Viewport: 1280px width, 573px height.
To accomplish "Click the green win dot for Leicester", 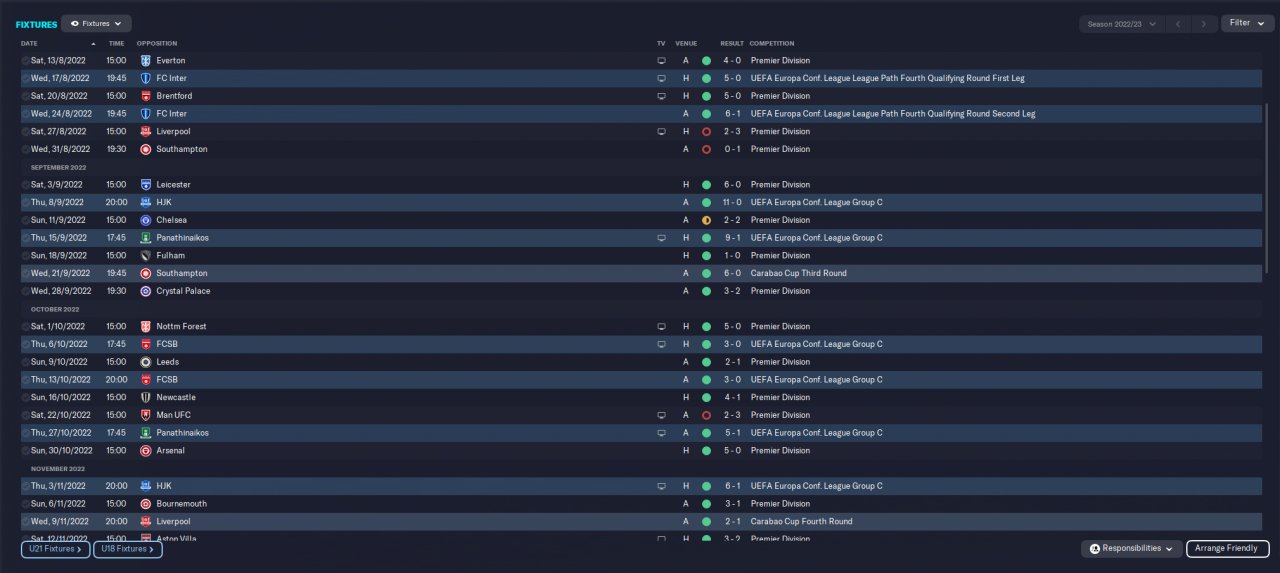I will [706, 185].
